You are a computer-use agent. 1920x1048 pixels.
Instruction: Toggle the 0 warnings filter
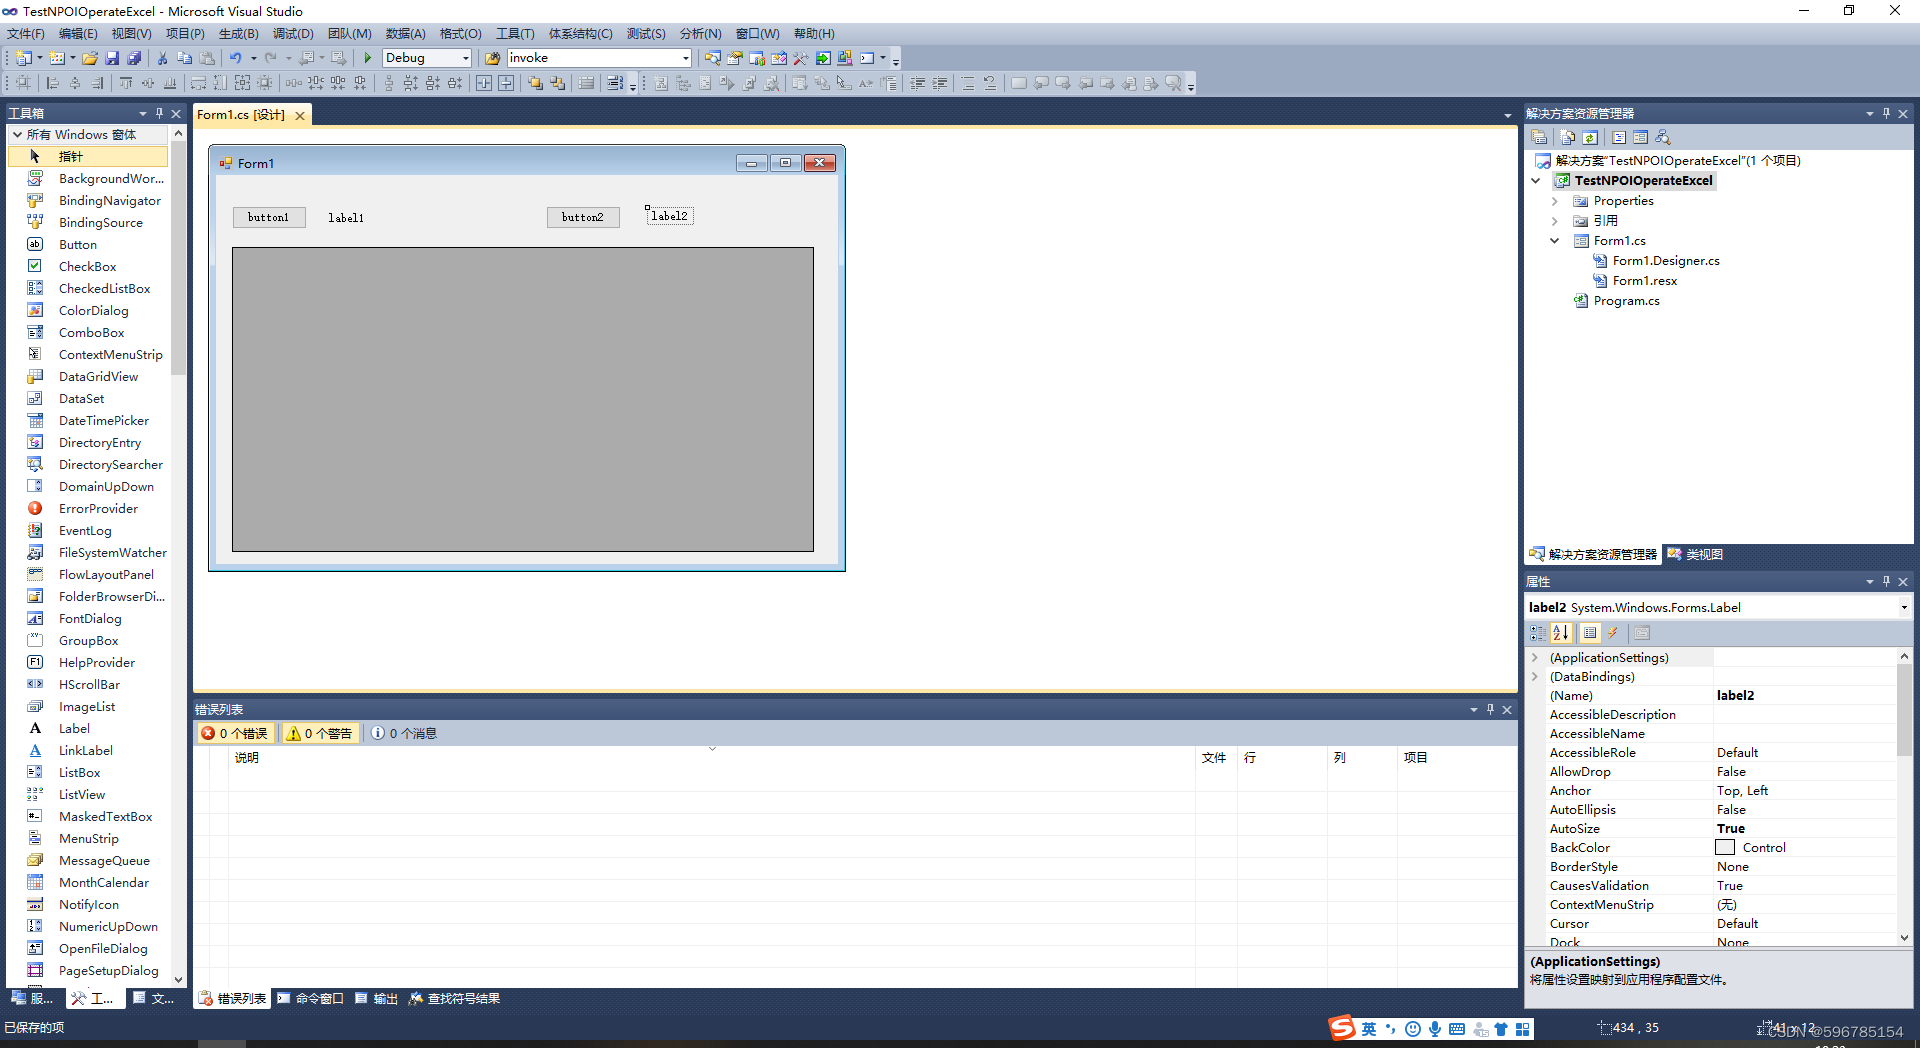pos(320,733)
